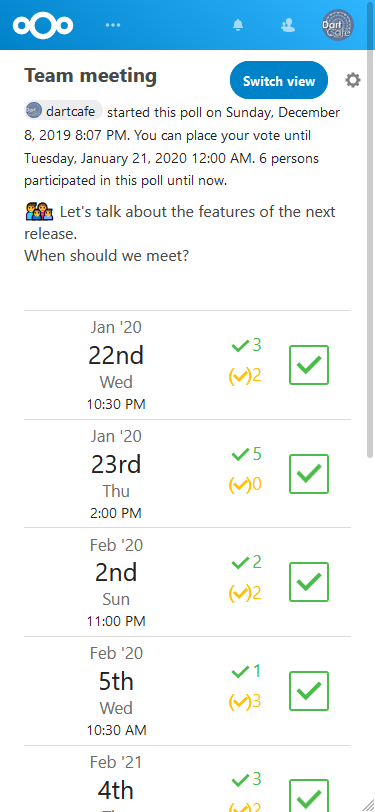Select the 23rd Thu 2:00 PM option
The width and height of the screenshot is (375, 812).
click(187, 474)
